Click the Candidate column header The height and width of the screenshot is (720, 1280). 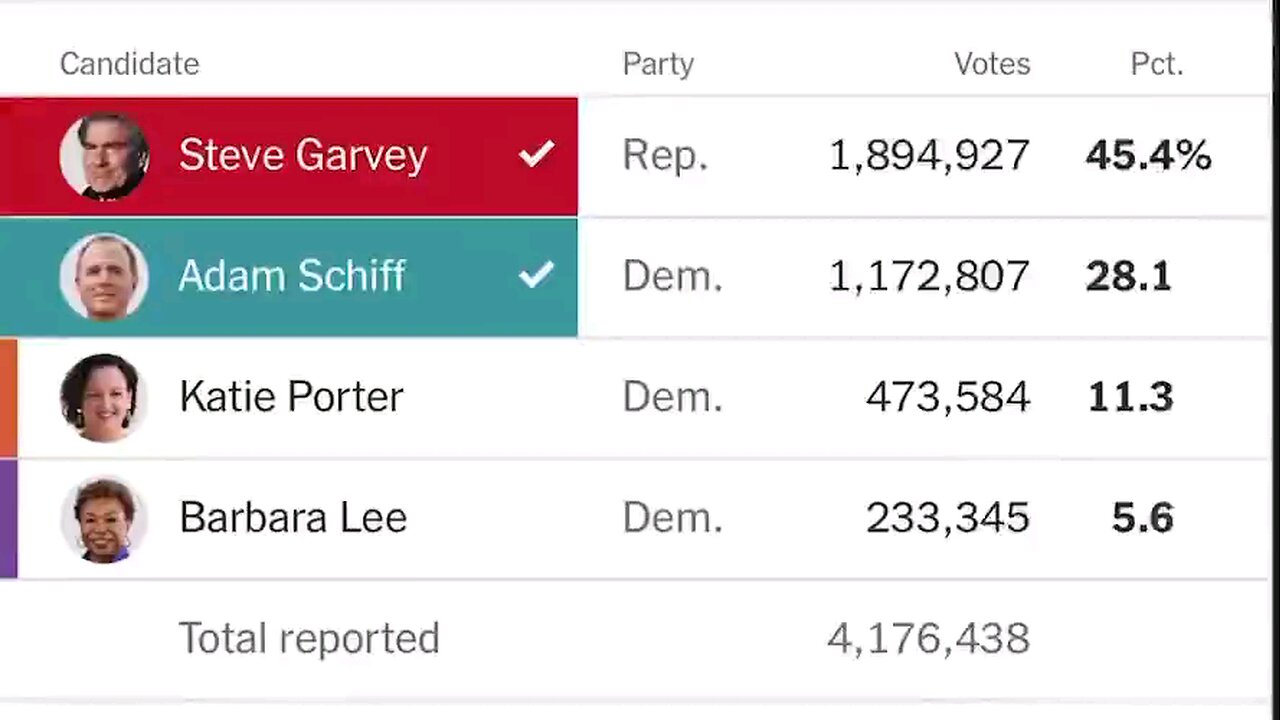click(130, 64)
